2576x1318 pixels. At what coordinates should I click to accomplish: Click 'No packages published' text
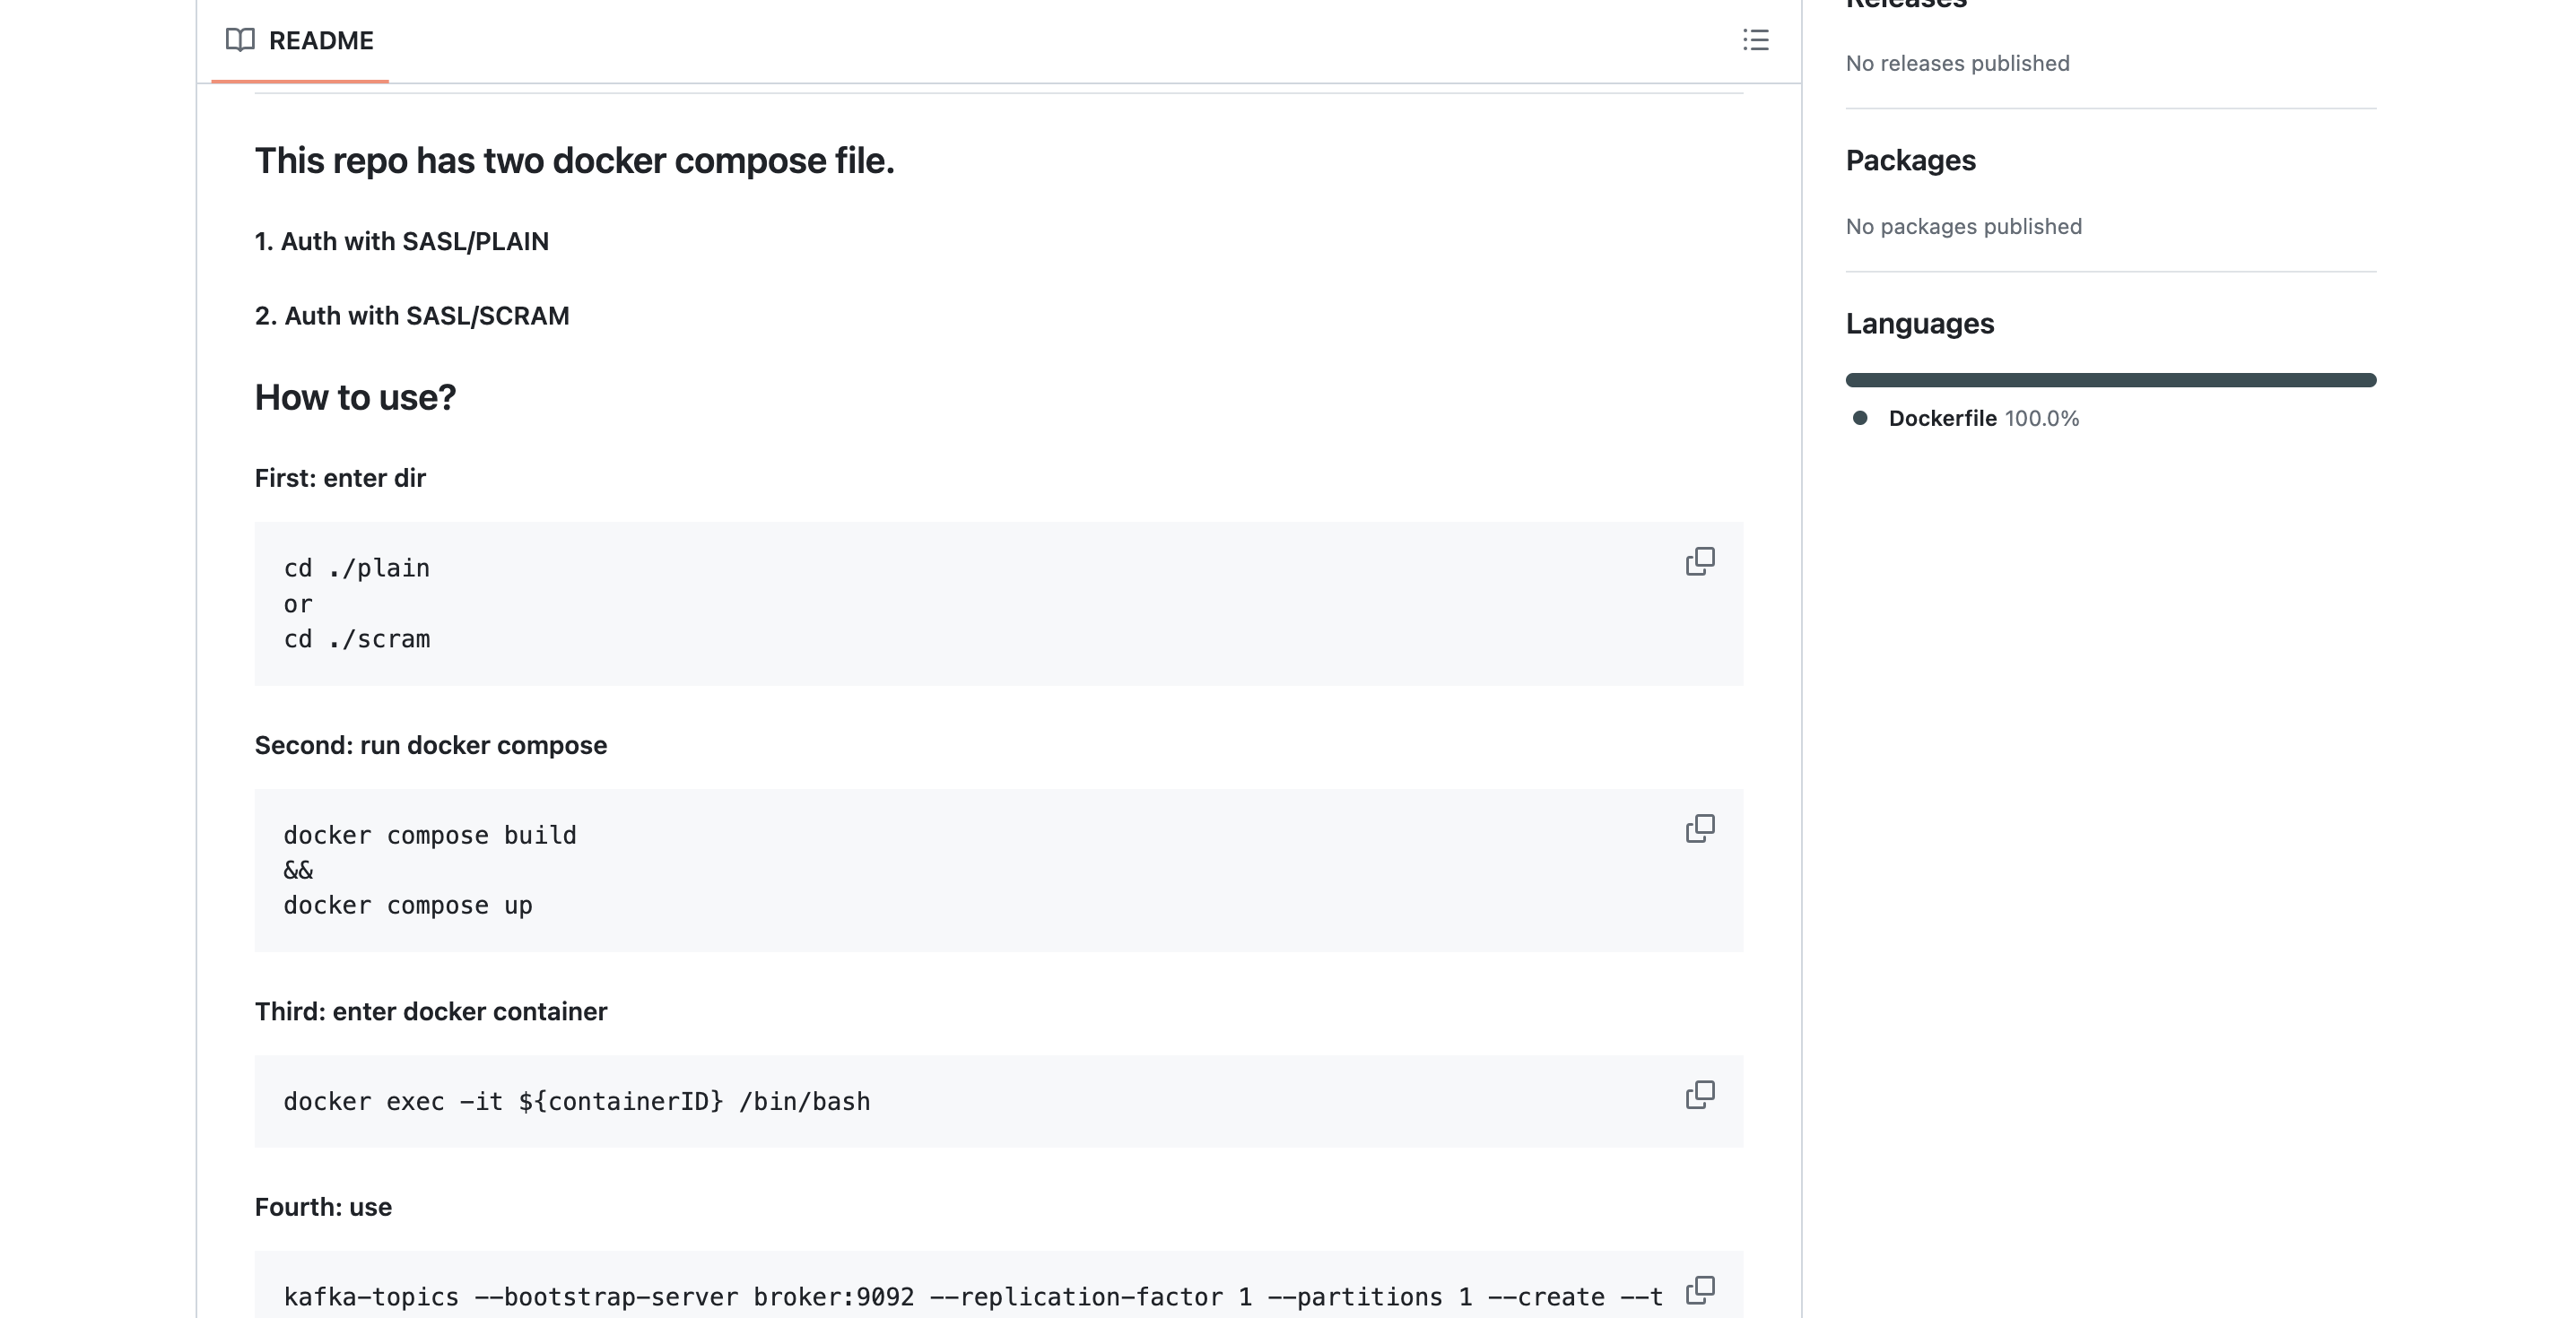pyautogui.click(x=1963, y=226)
